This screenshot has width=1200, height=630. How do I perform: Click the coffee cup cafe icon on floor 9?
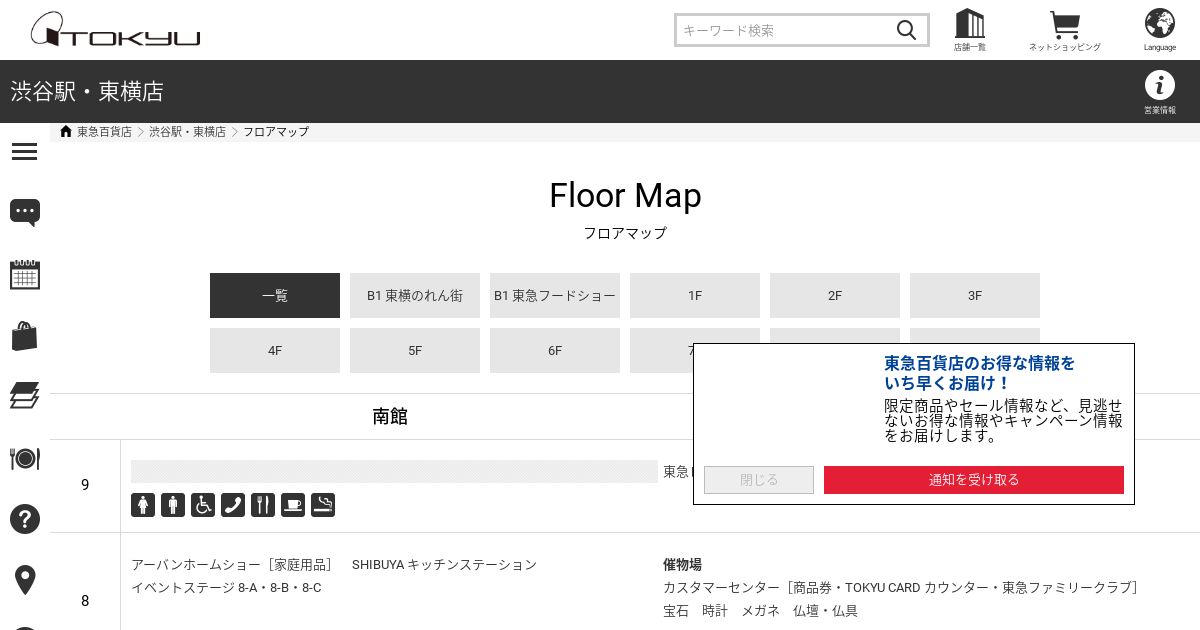coord(293,505)
